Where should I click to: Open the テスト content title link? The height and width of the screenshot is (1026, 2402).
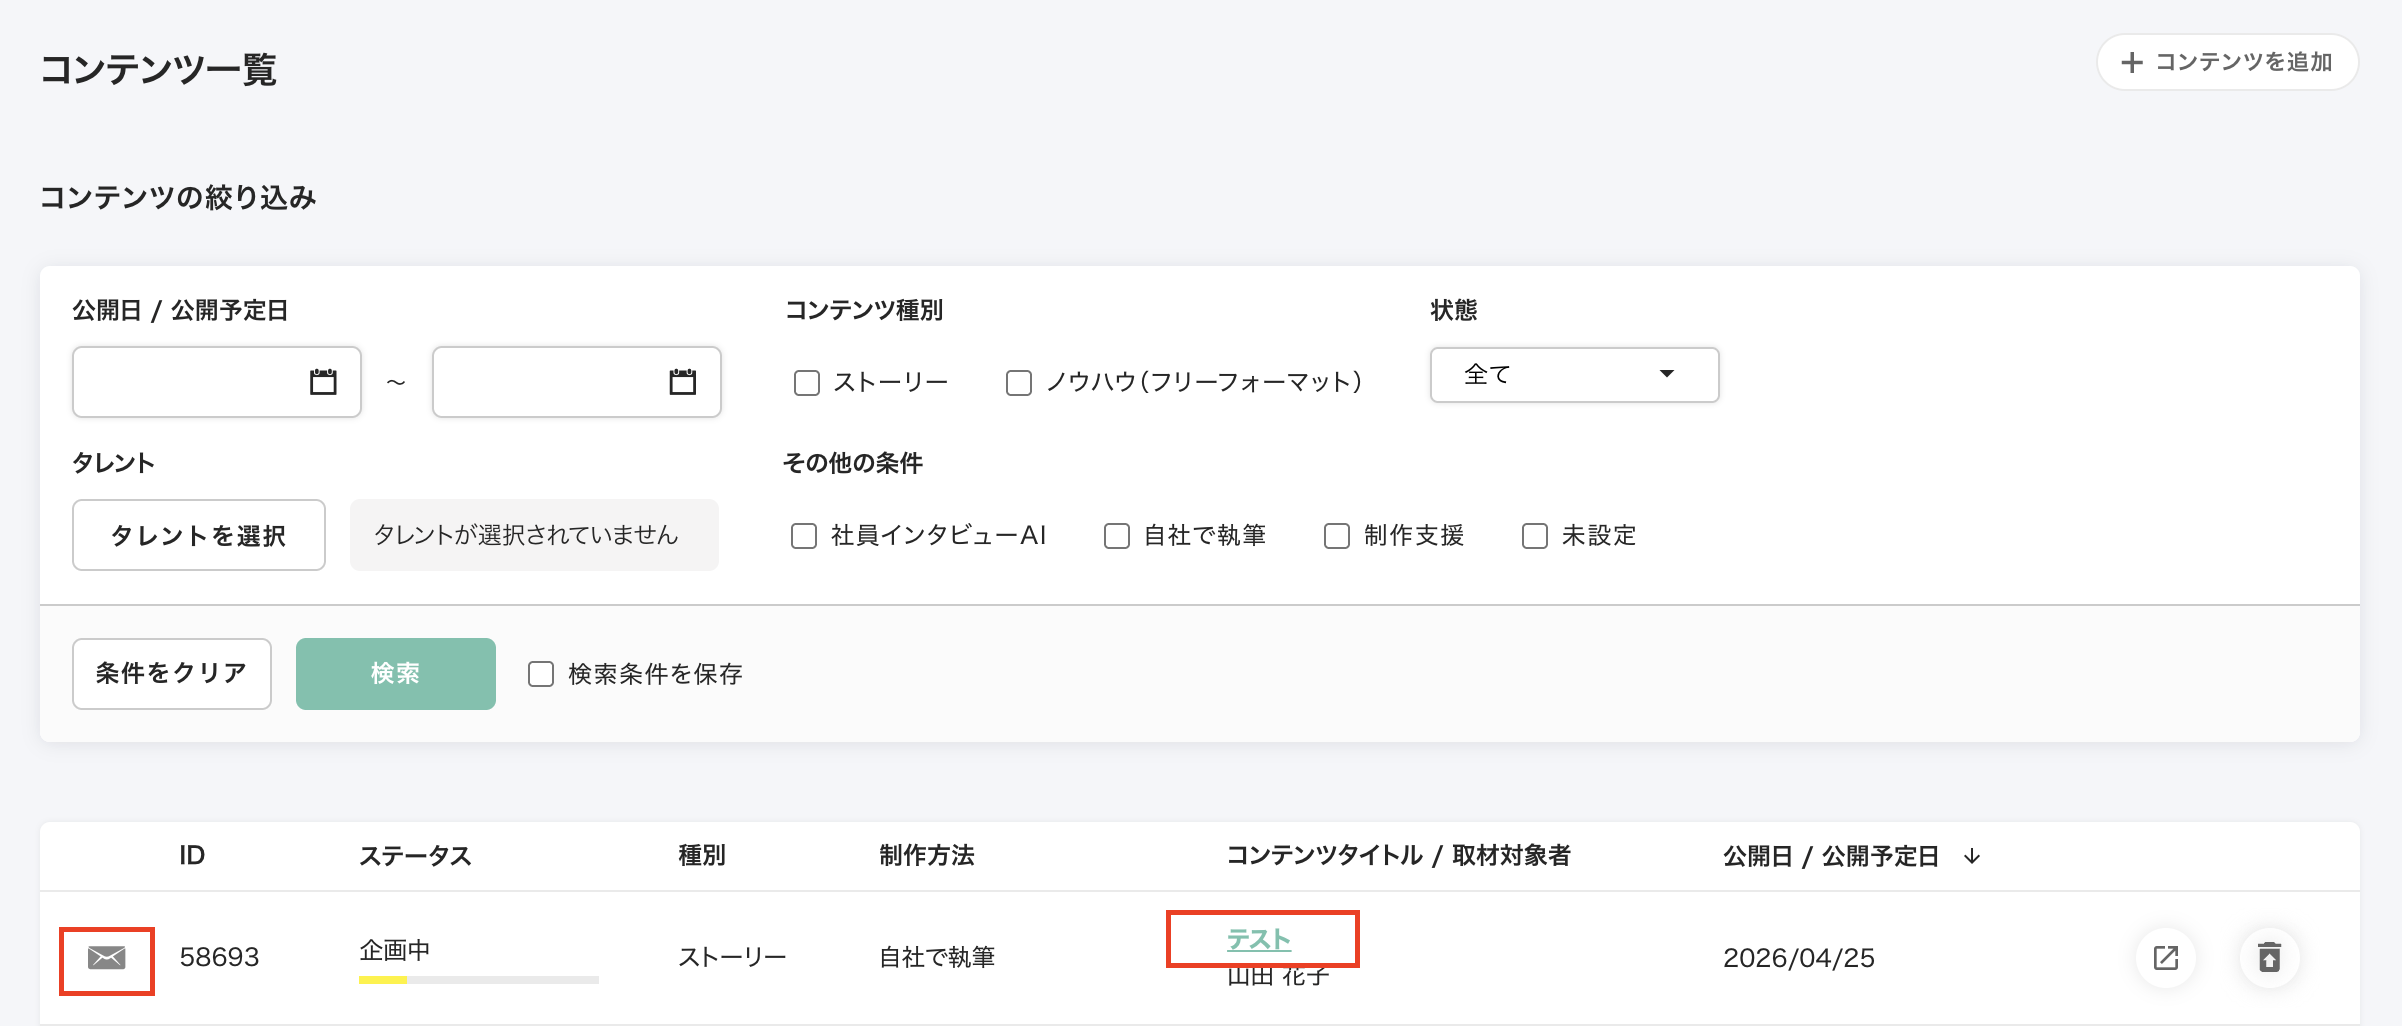pyautogui.click(x=1258, y=939)
